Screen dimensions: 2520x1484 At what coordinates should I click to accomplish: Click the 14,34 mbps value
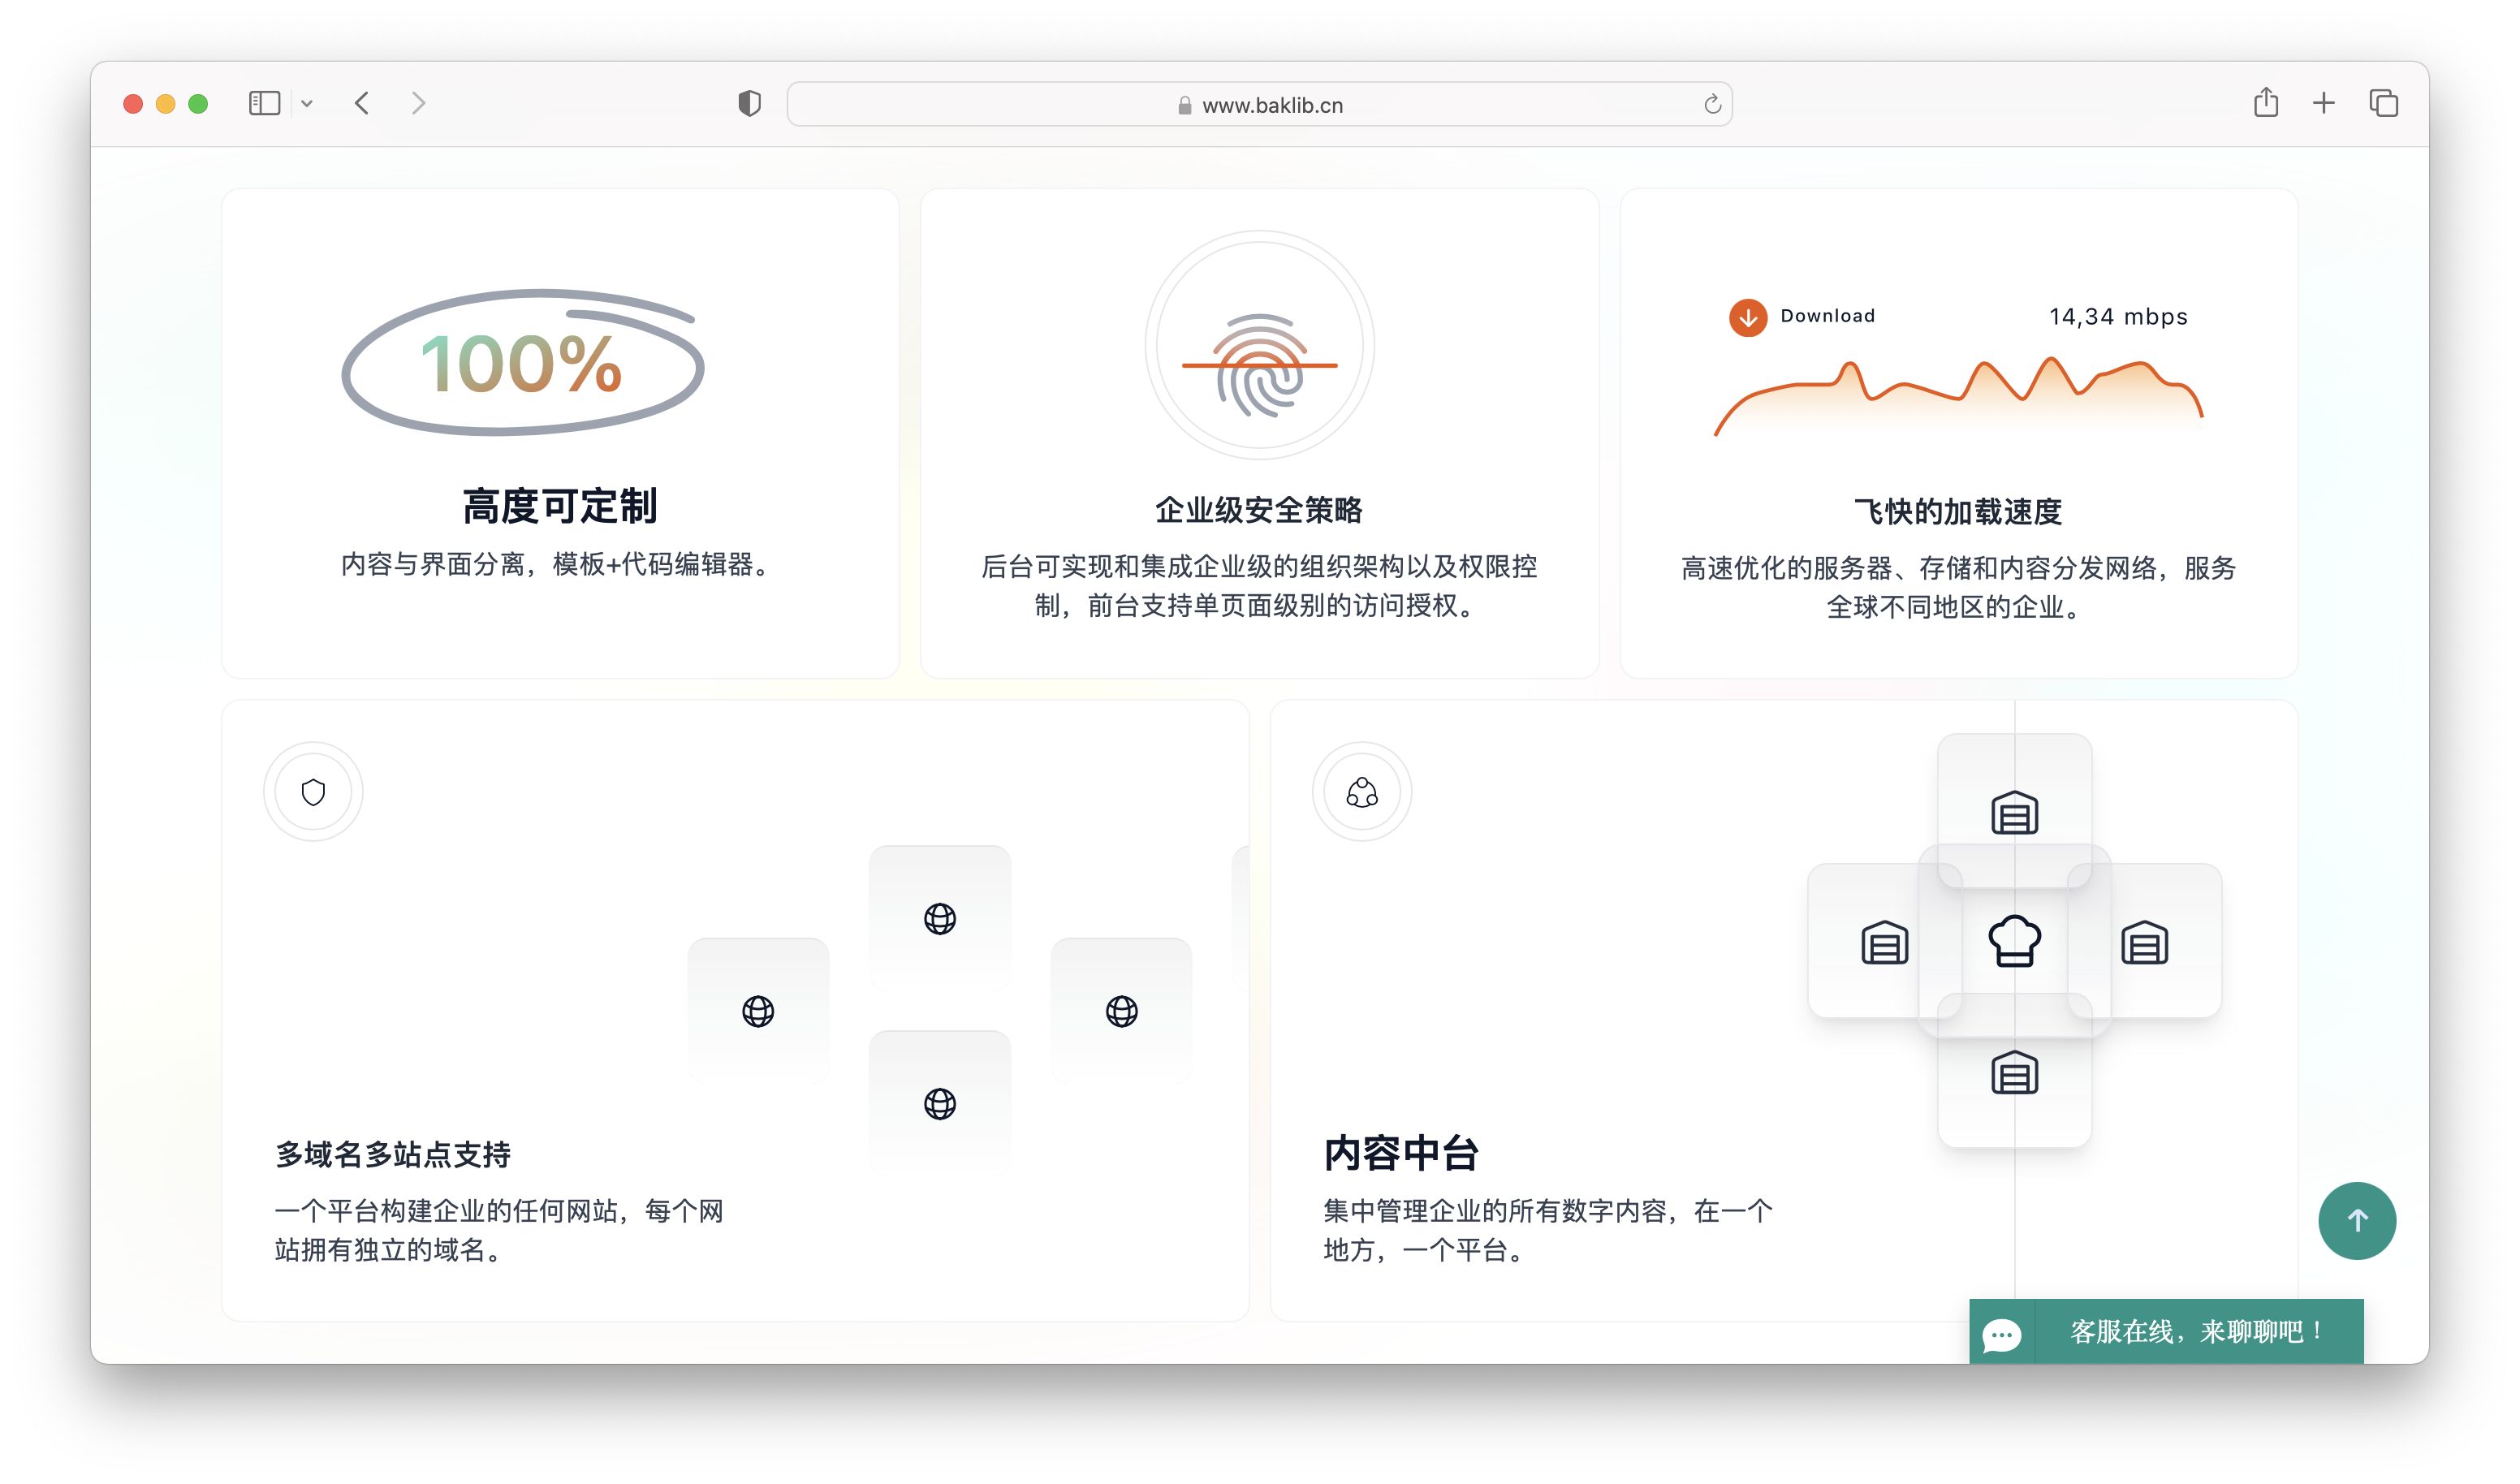tap(2118, 317)
